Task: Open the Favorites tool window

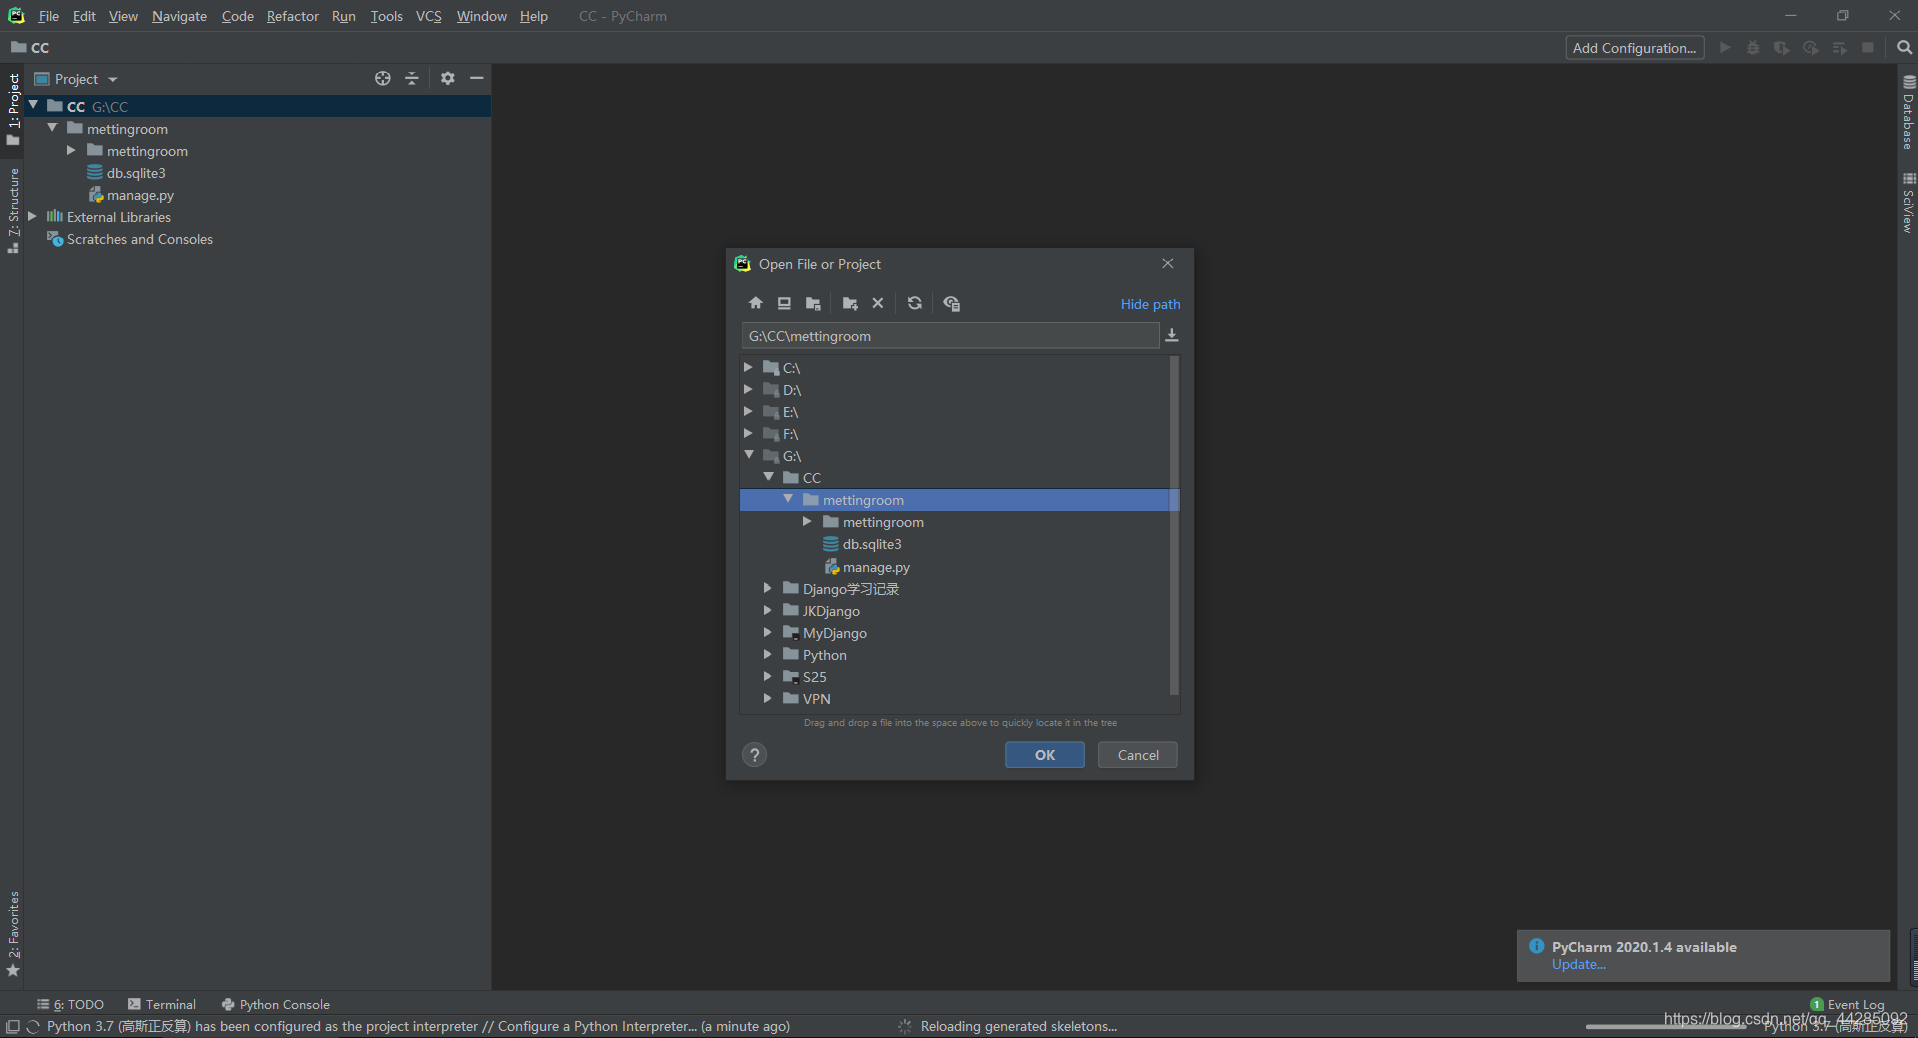Action: click(13, 933)
